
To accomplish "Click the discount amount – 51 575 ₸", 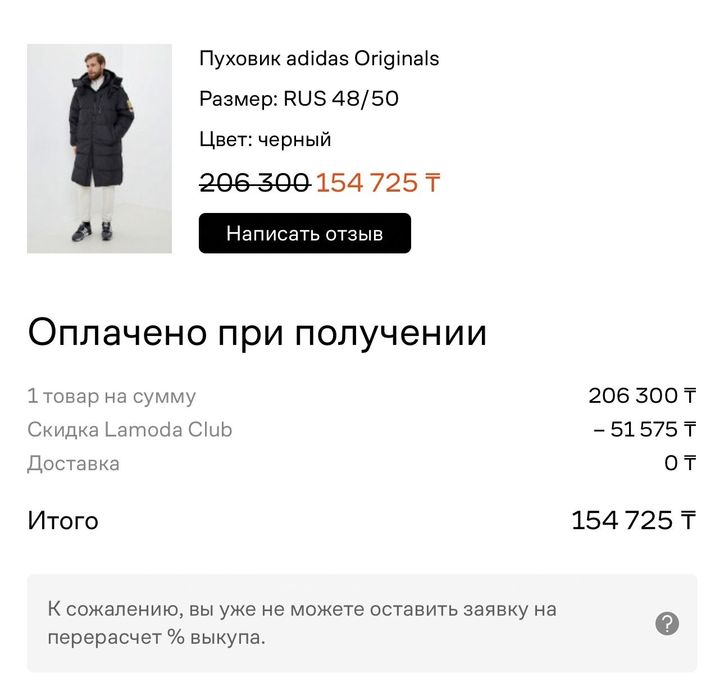I will [644, 430].
